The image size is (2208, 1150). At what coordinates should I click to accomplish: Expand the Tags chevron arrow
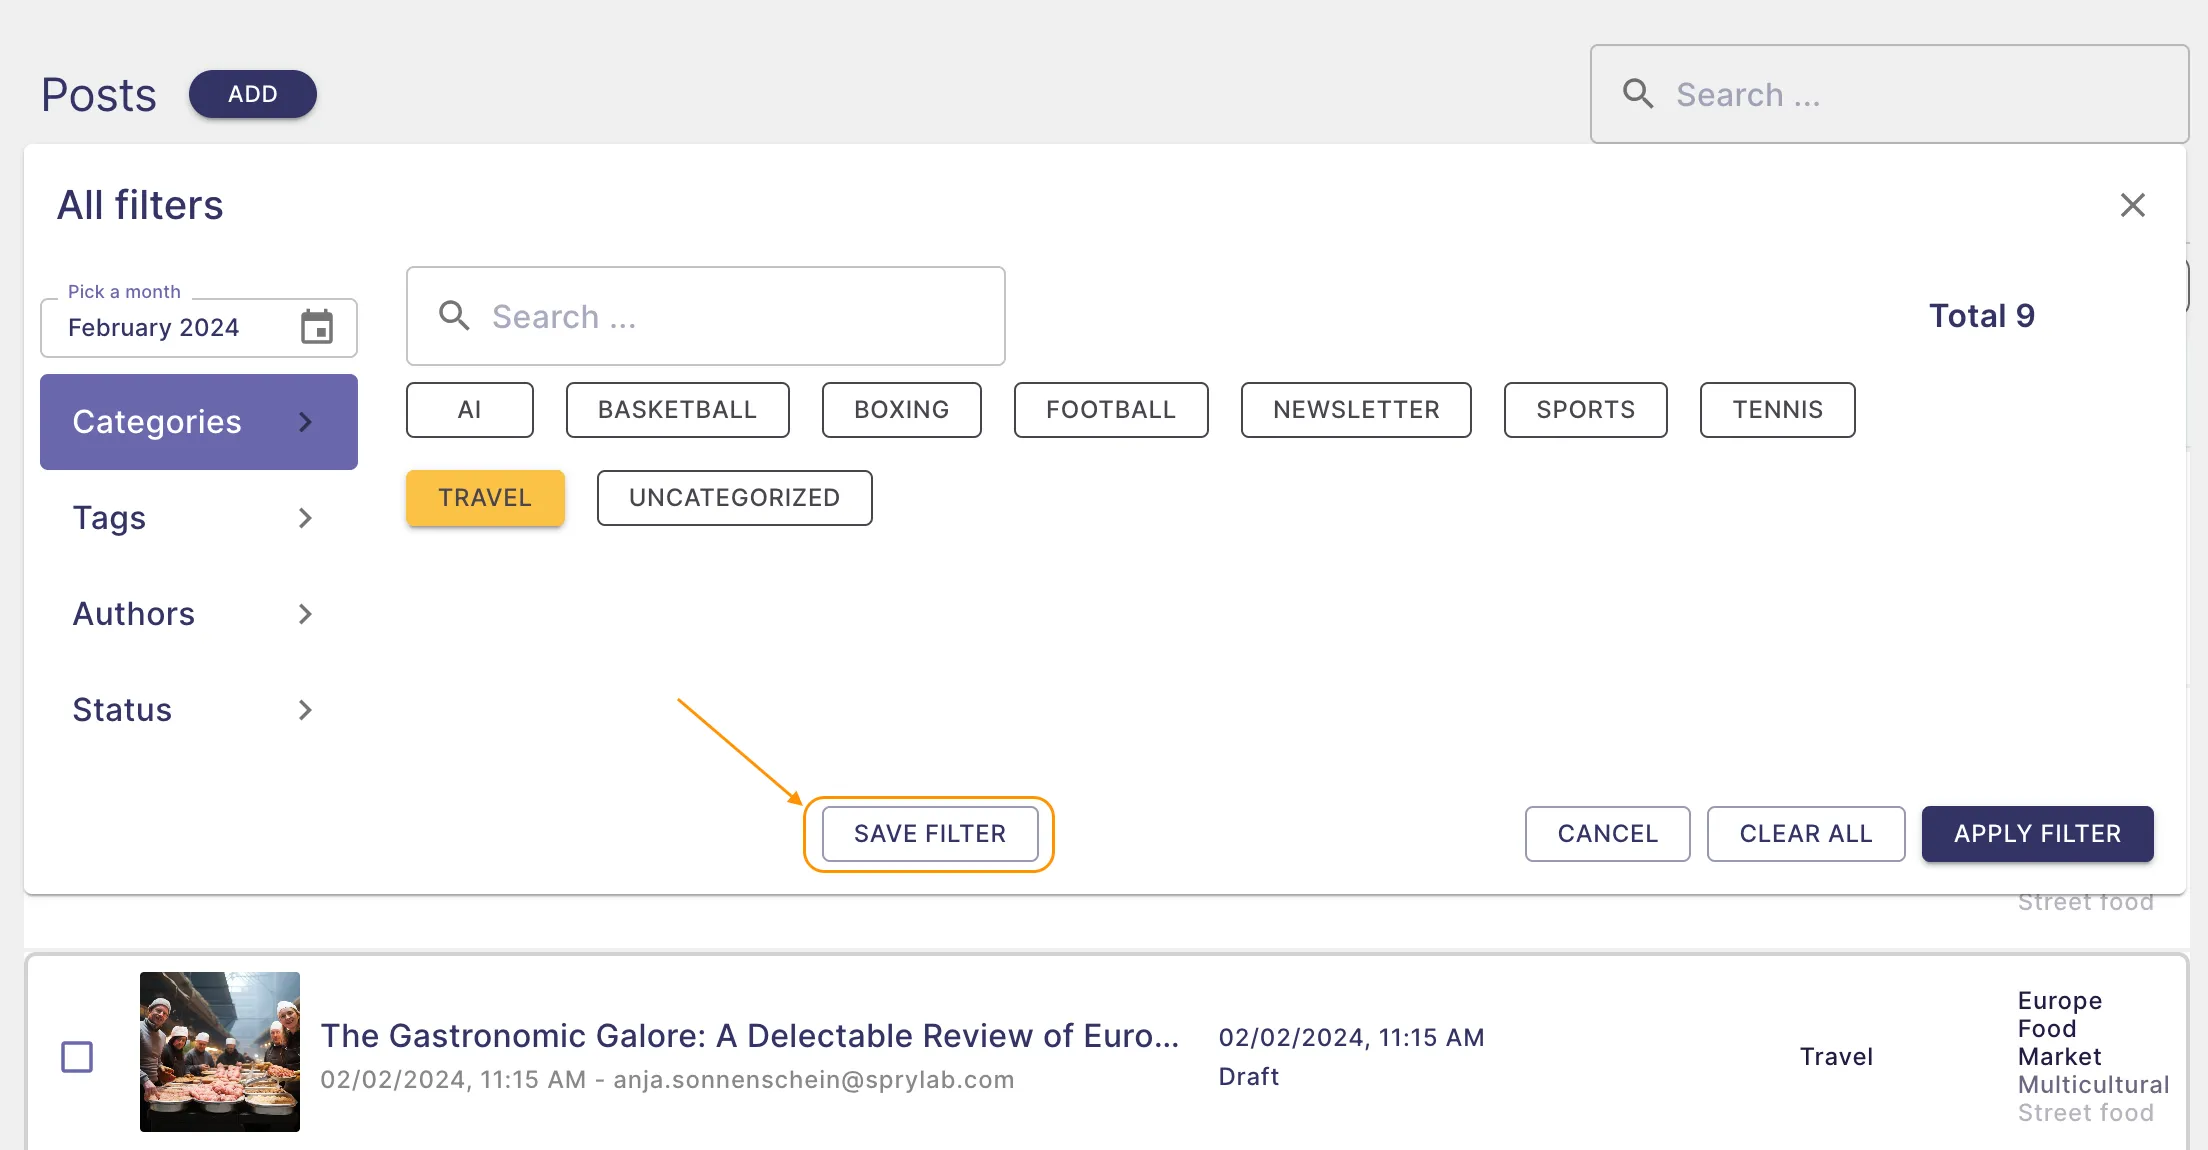pyautogui.click(x=306, y=518)
